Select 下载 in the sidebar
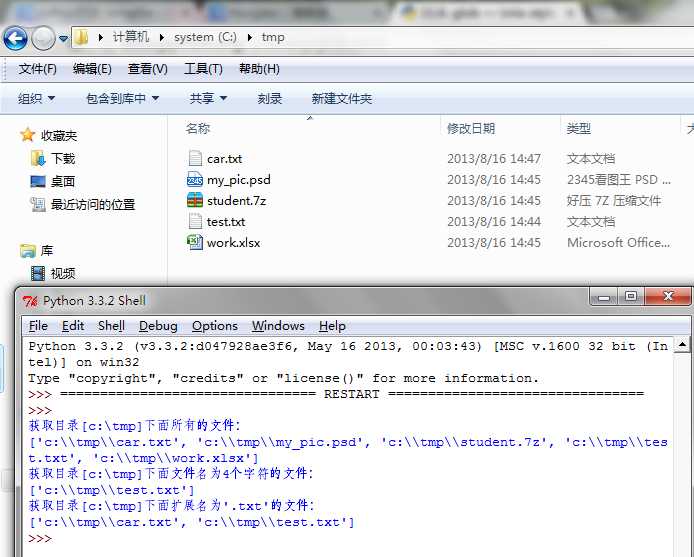Screen dimensions: 694x557 (x=63, y=158)
